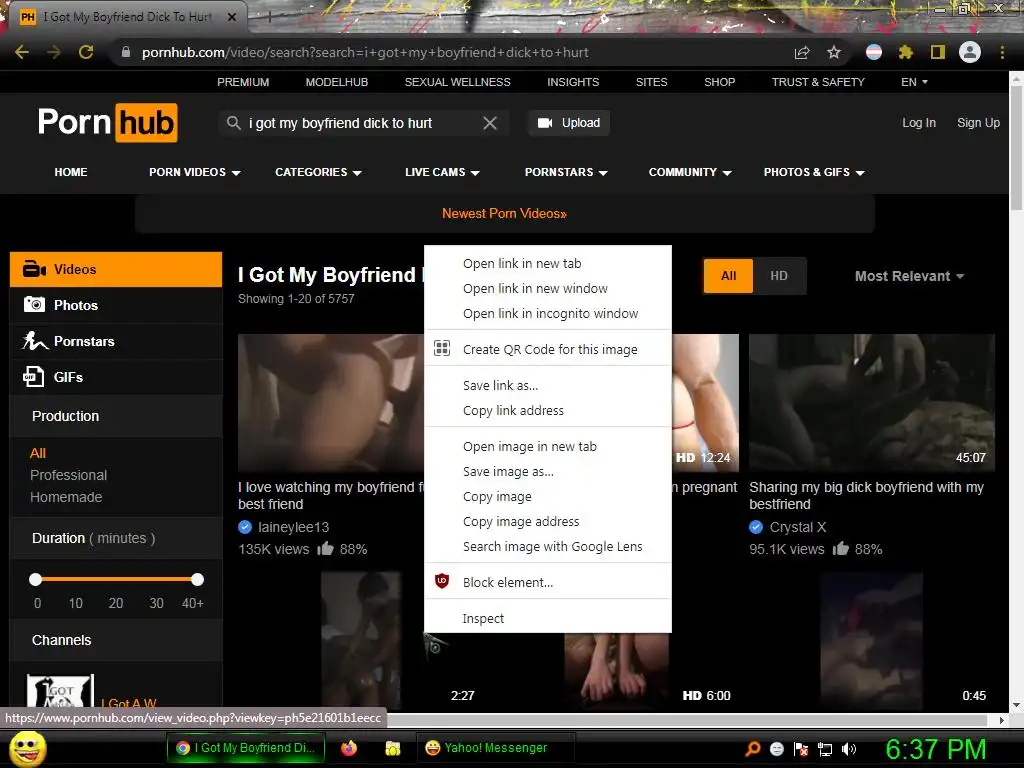This screenshot has height=768, width=1024.
Task: Expand the PORN VIDEOS nav dropdown
Action: point(195,172)
